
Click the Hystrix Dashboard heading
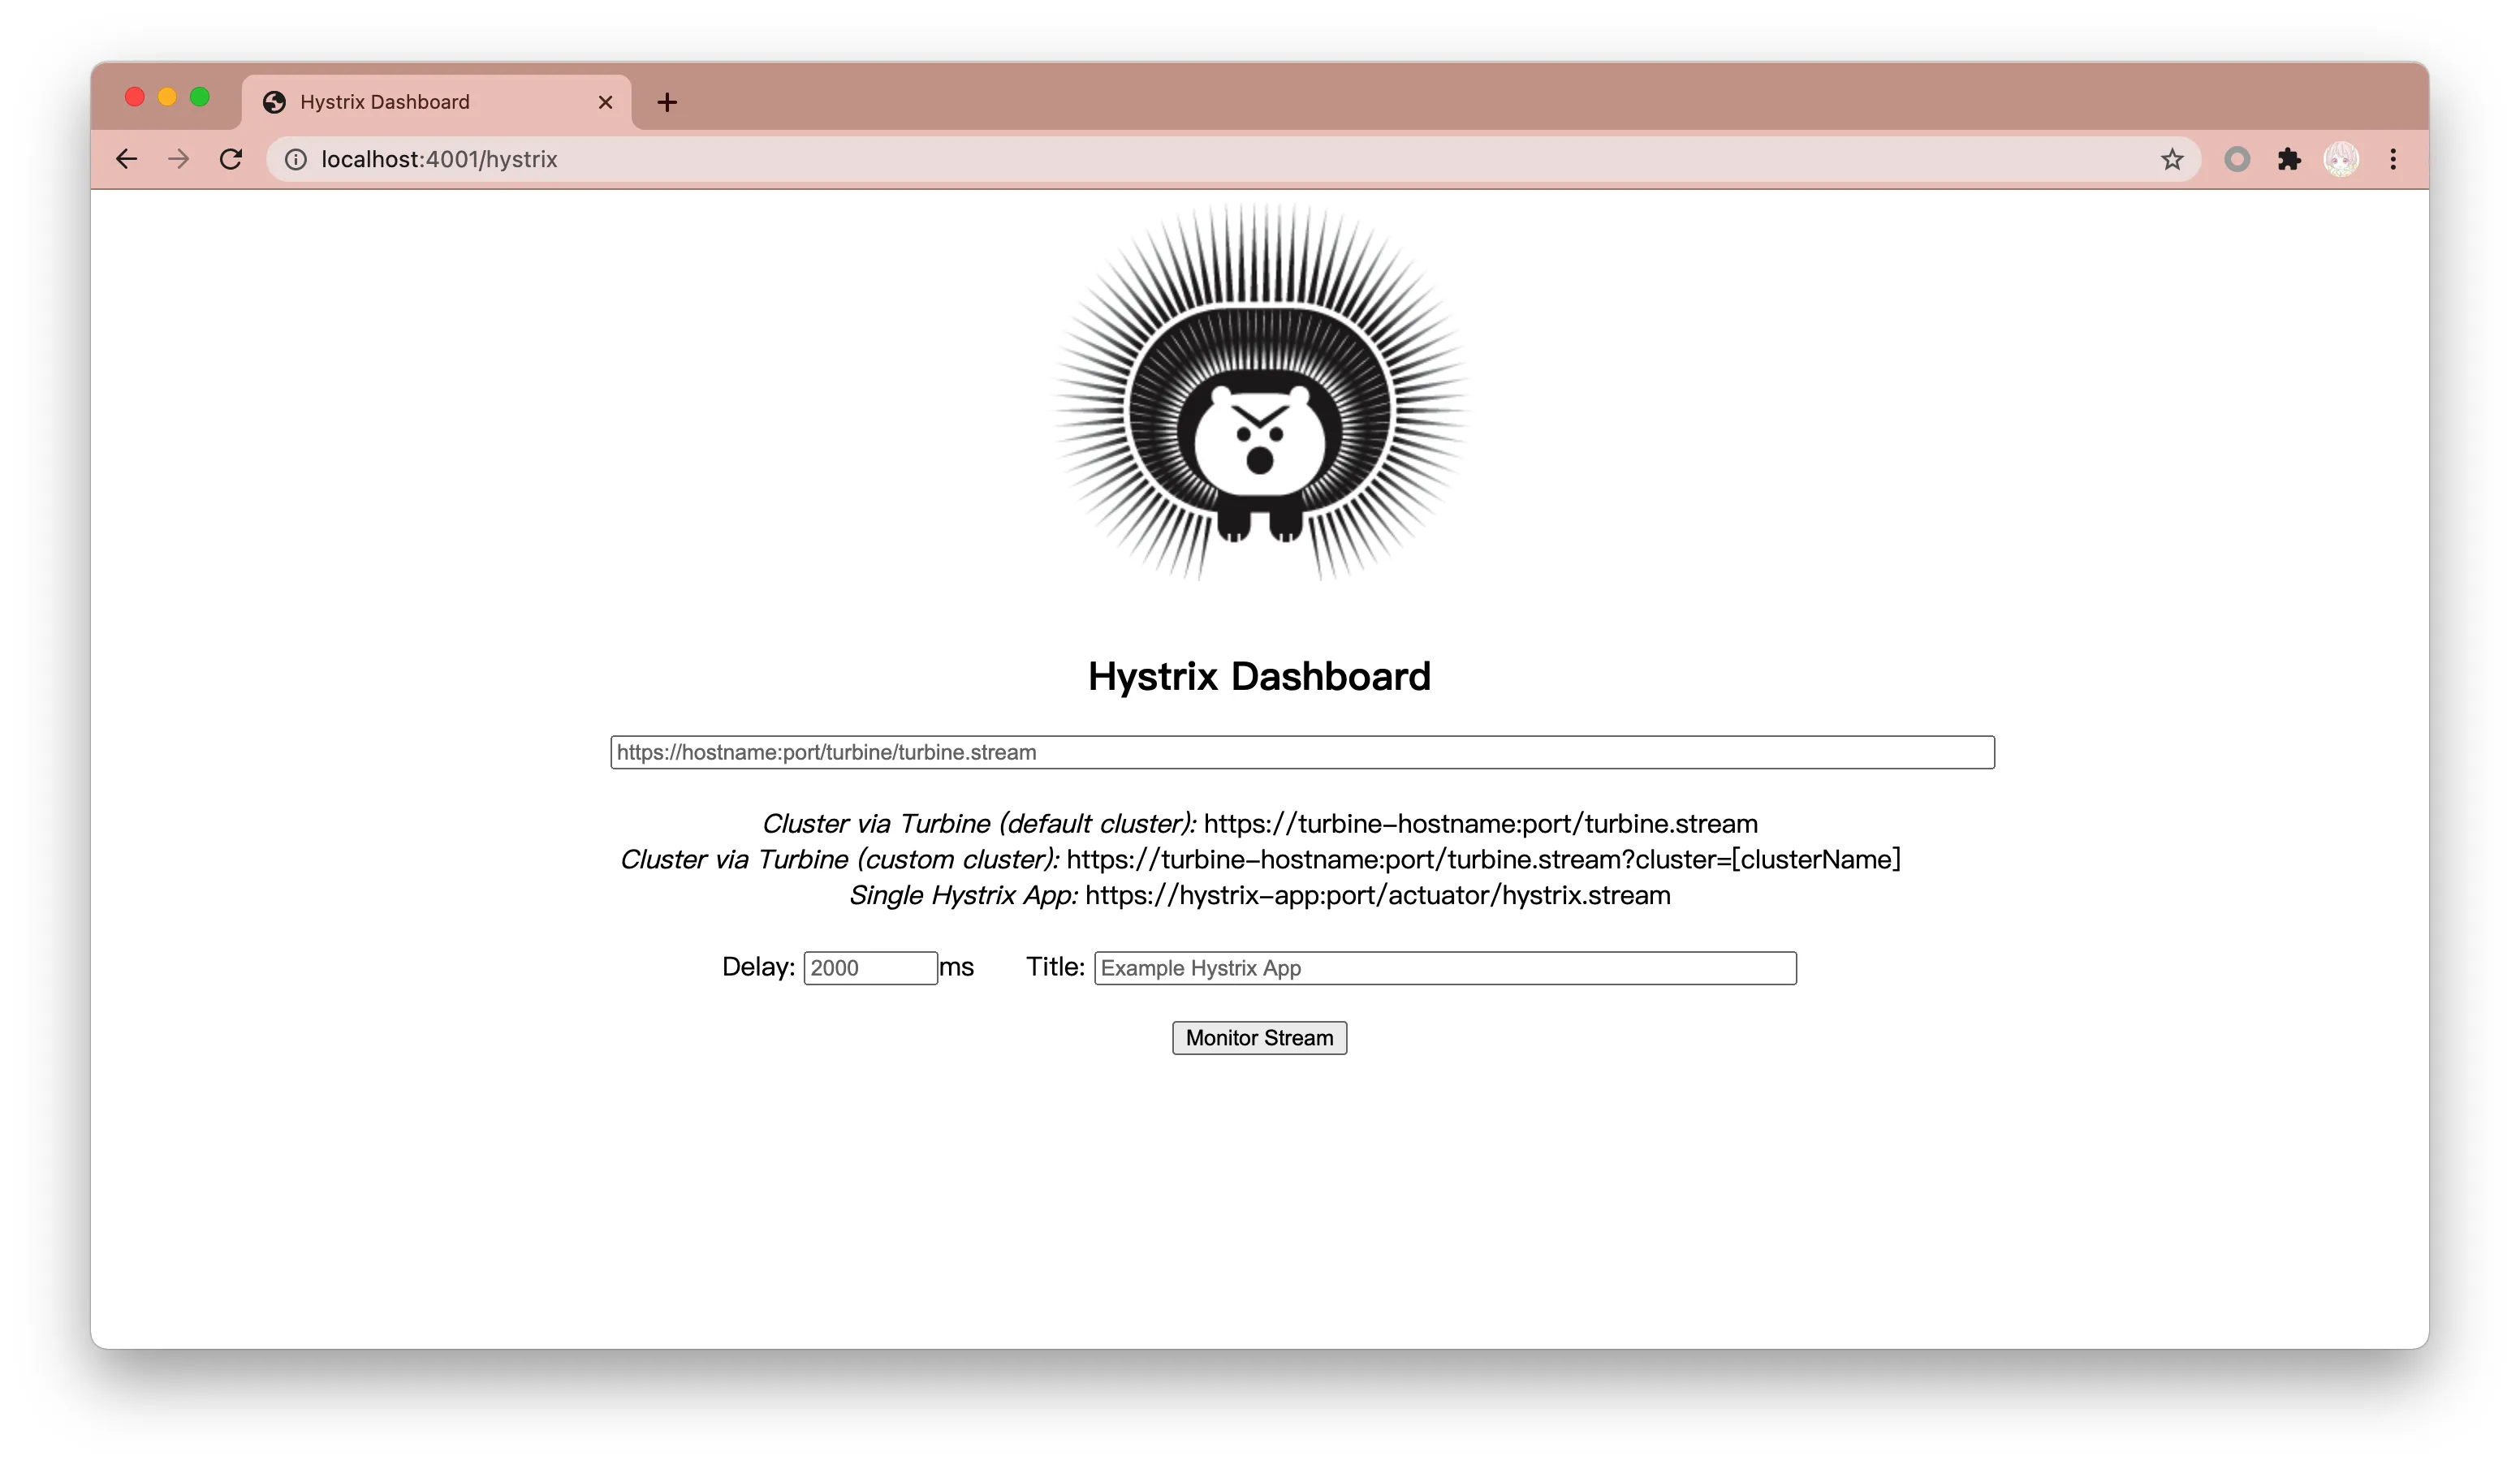1259,677
